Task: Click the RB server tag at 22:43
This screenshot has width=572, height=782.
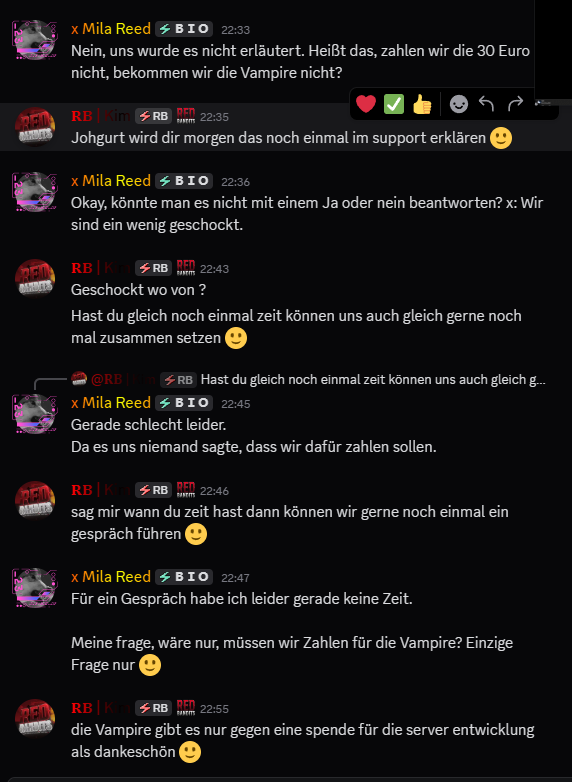Action: 154,268
